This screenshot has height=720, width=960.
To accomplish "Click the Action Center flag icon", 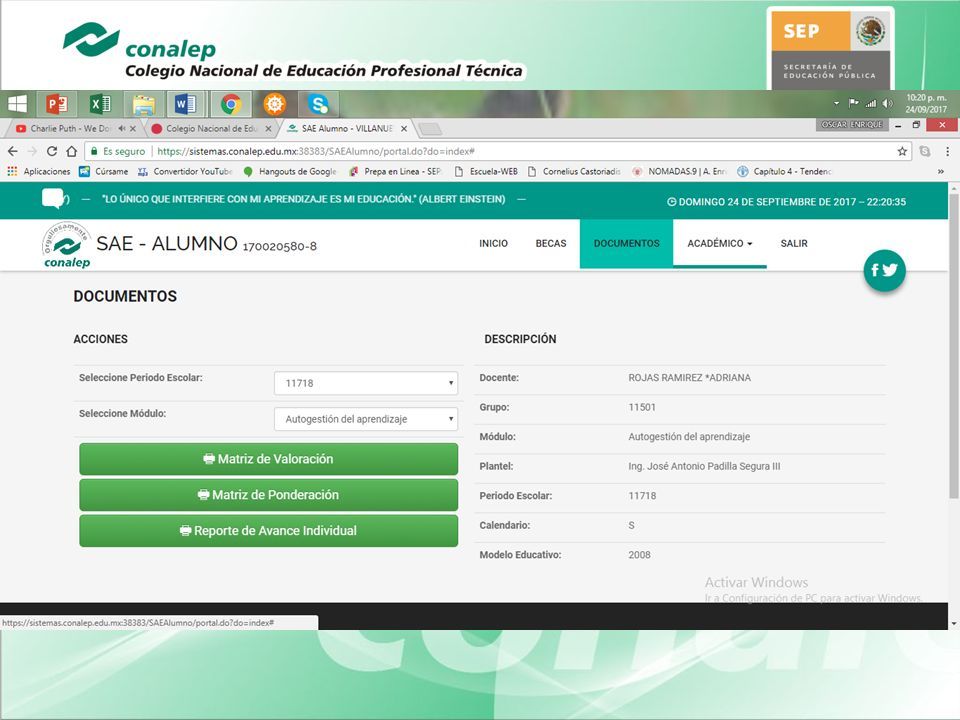I will tap(853, 103).
